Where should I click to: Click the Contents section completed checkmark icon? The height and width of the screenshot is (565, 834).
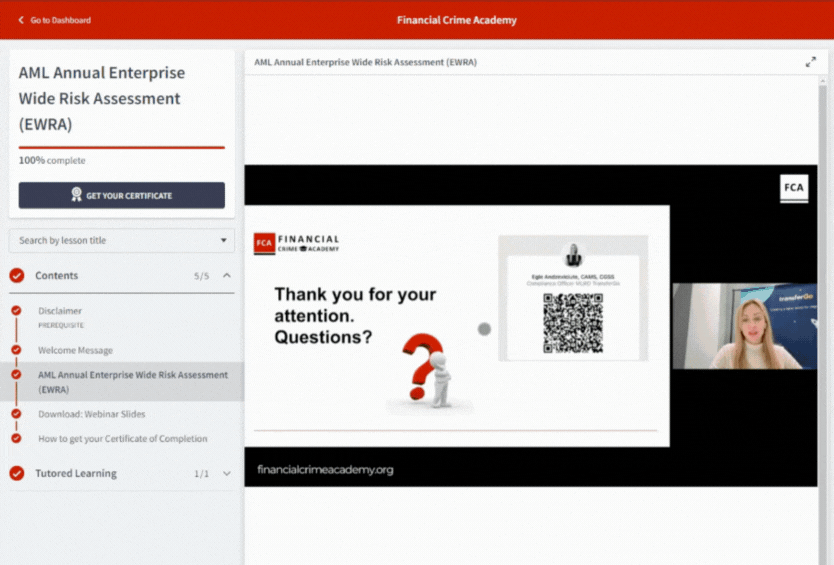(x=17, y=275)
